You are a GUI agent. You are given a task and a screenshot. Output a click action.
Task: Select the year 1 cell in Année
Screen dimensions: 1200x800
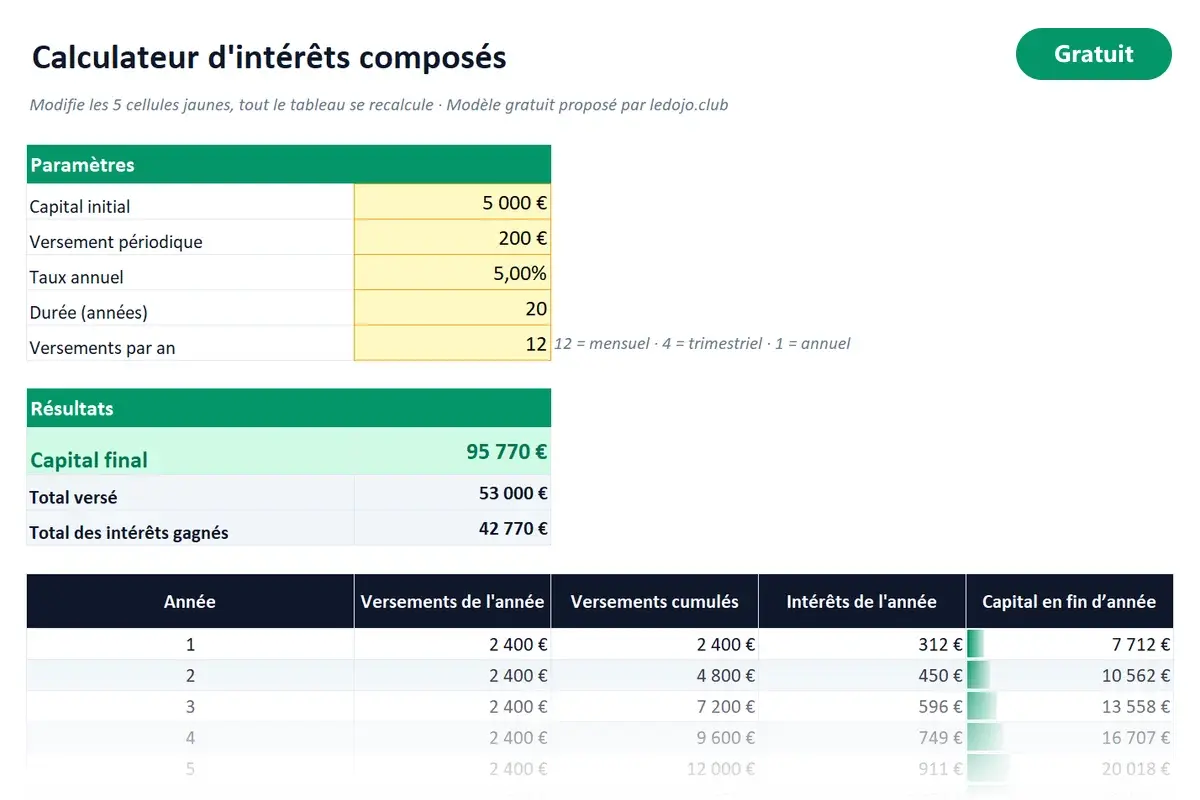tap(190, 644)
